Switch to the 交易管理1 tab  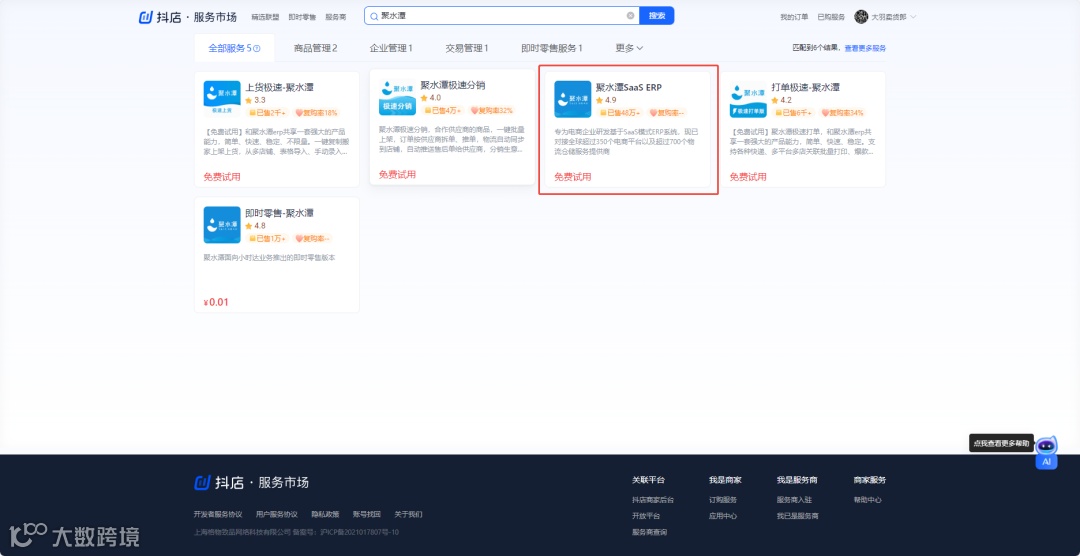[x=466, y=48]
